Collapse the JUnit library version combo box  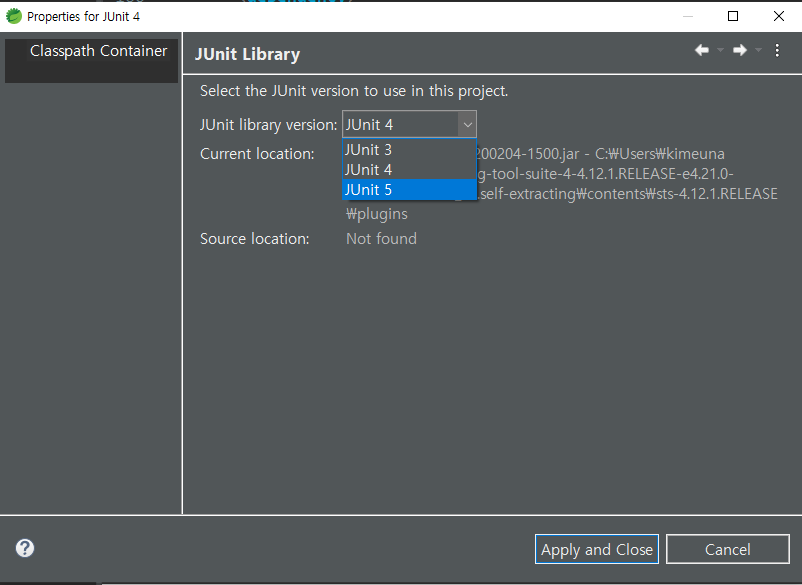pos(467,124)
